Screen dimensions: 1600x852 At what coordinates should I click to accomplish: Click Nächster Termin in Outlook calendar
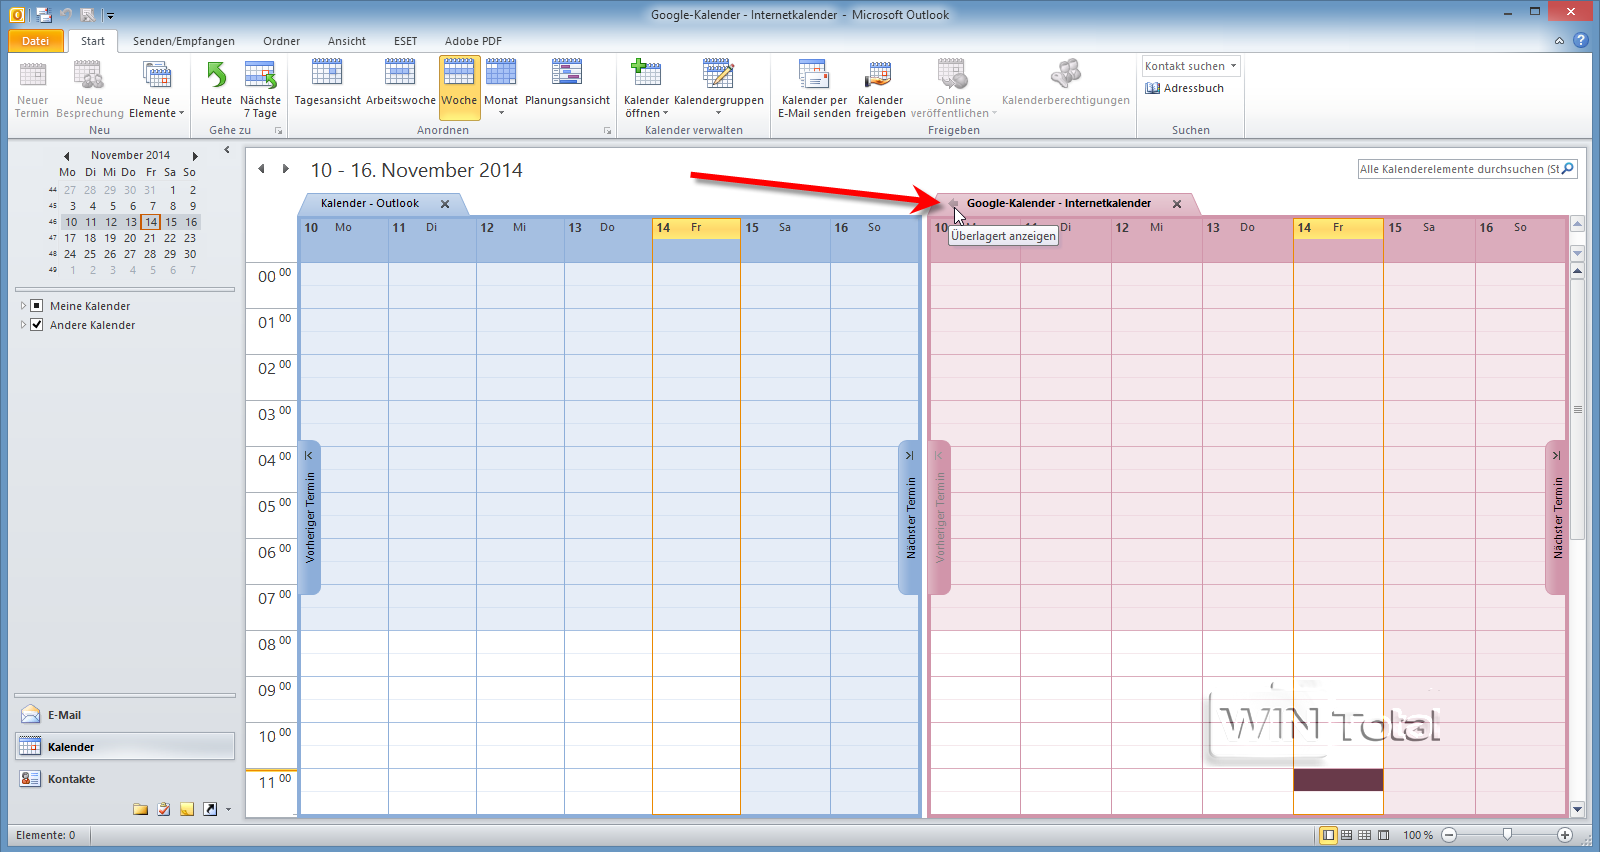910,517
